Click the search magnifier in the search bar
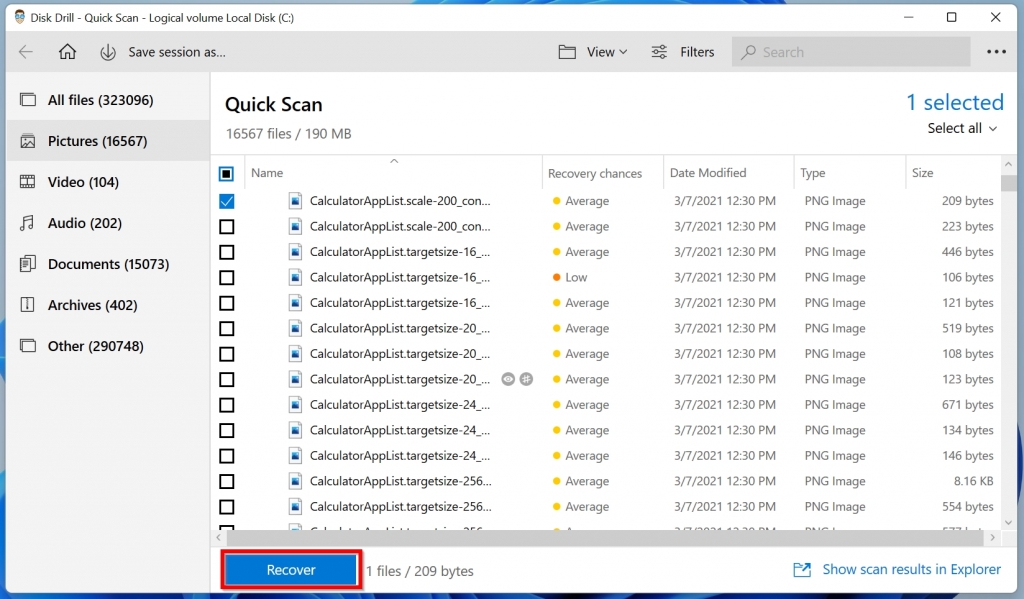The width and height of the screenshot is (1024, 599). pyautogui.click(x=747, y=51)
